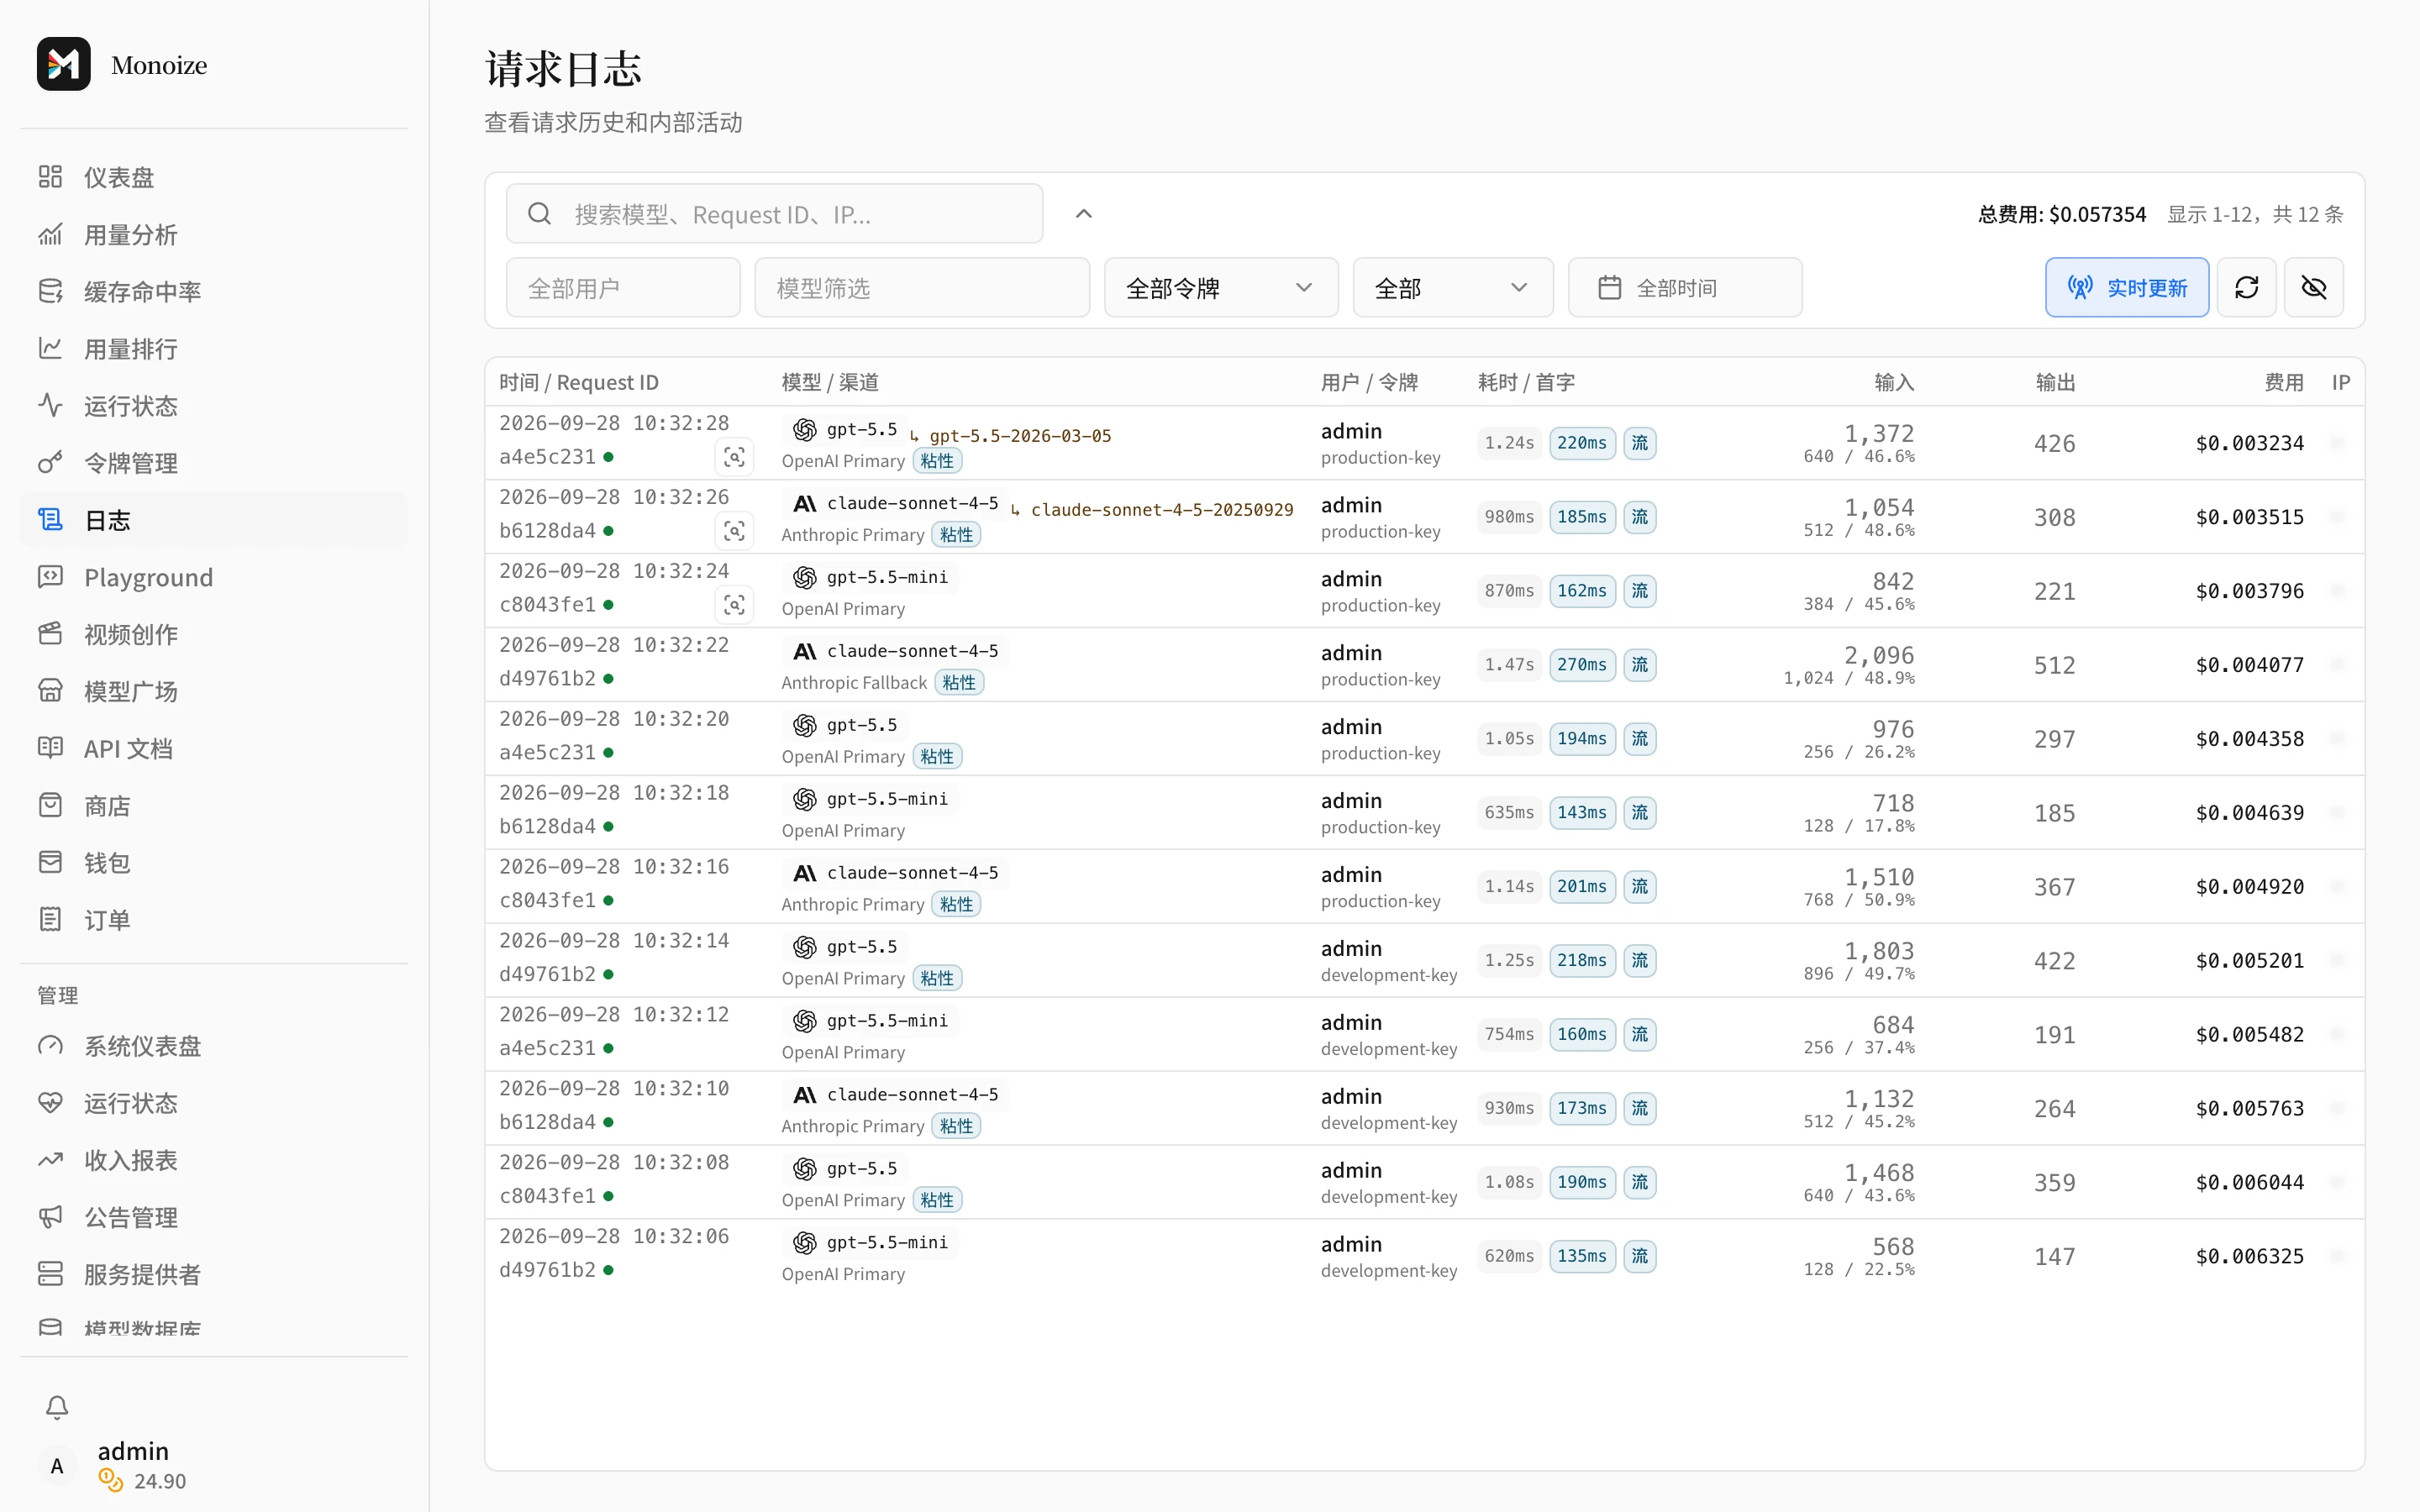Viewport: 2420px width, 1512px height.
Task: Click scan icon in b6128da4 10:32:26 row
Action: pos(734,531)
